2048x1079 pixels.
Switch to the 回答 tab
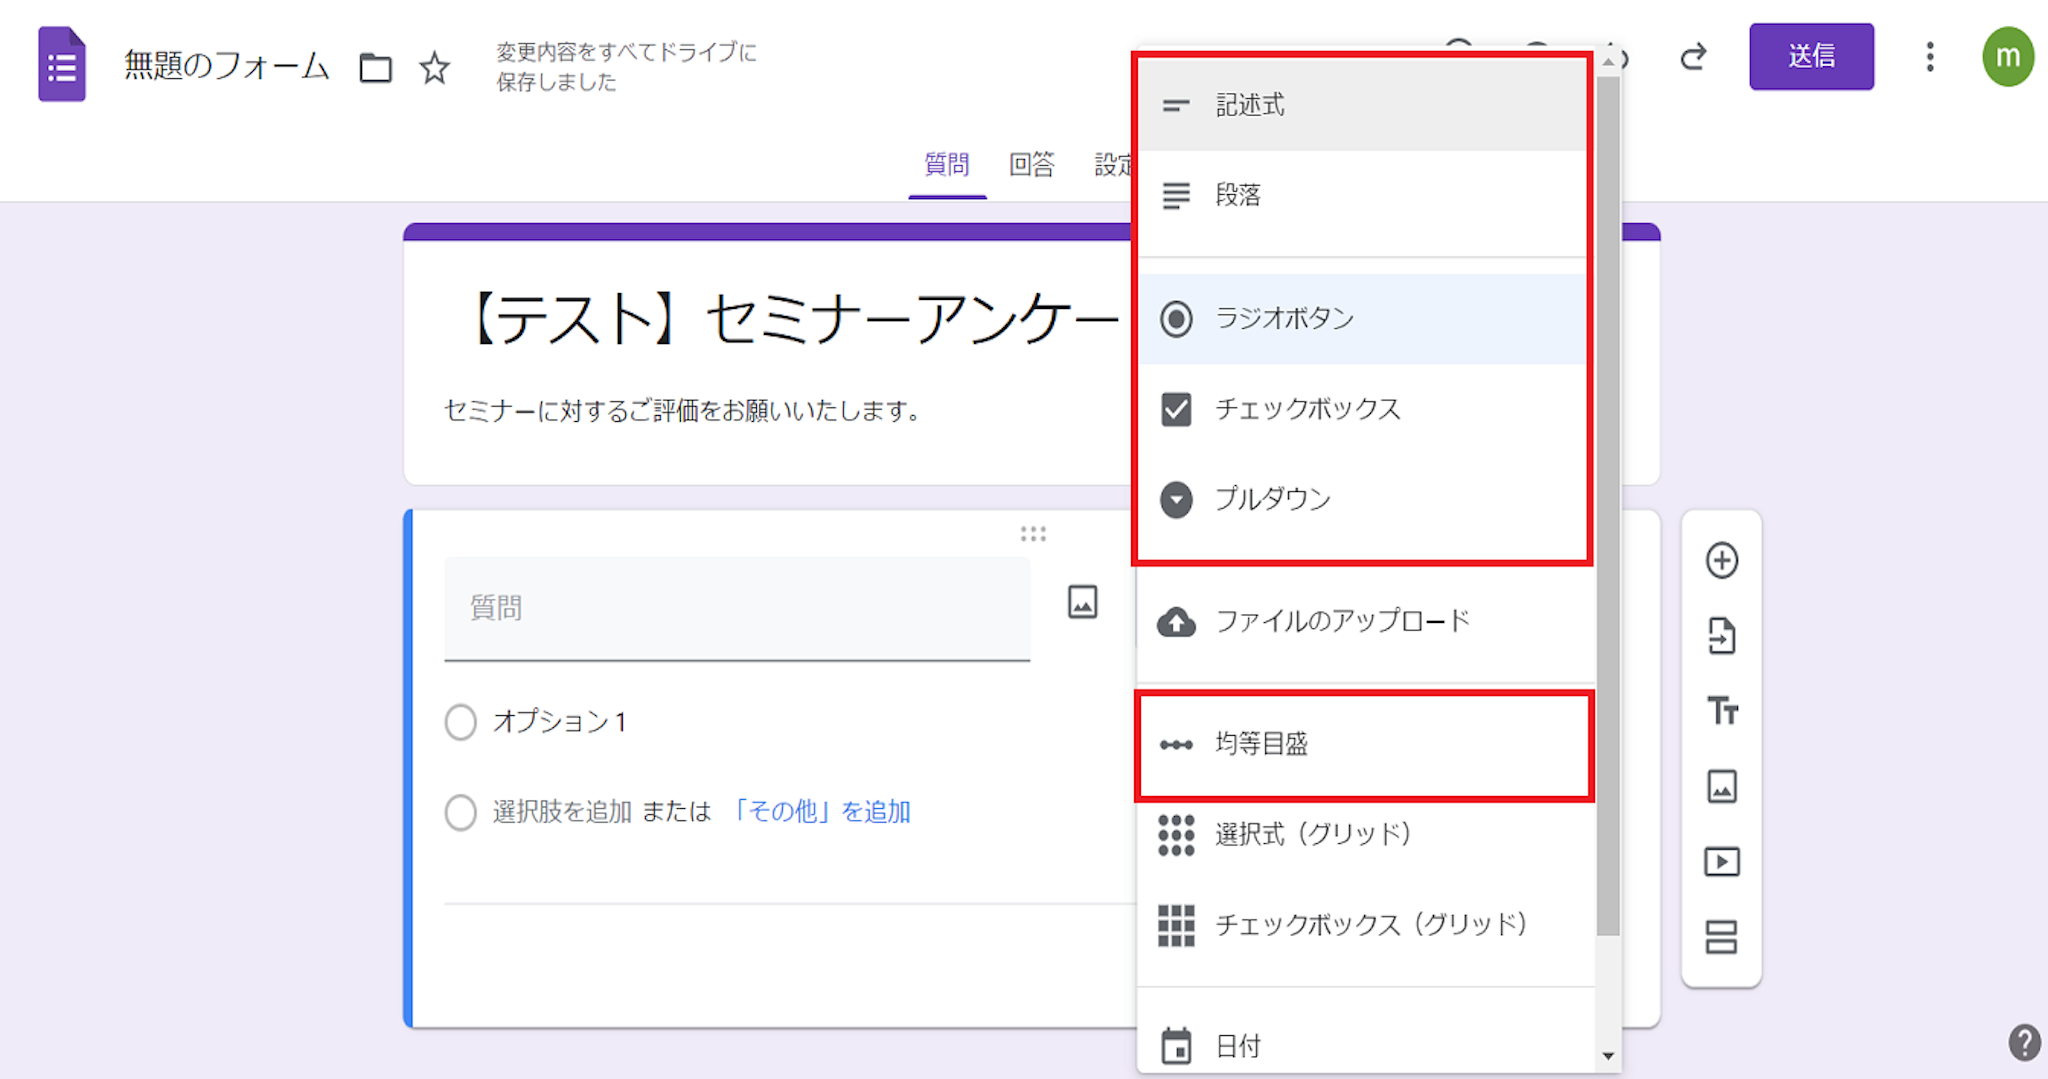coord(1031,165)
